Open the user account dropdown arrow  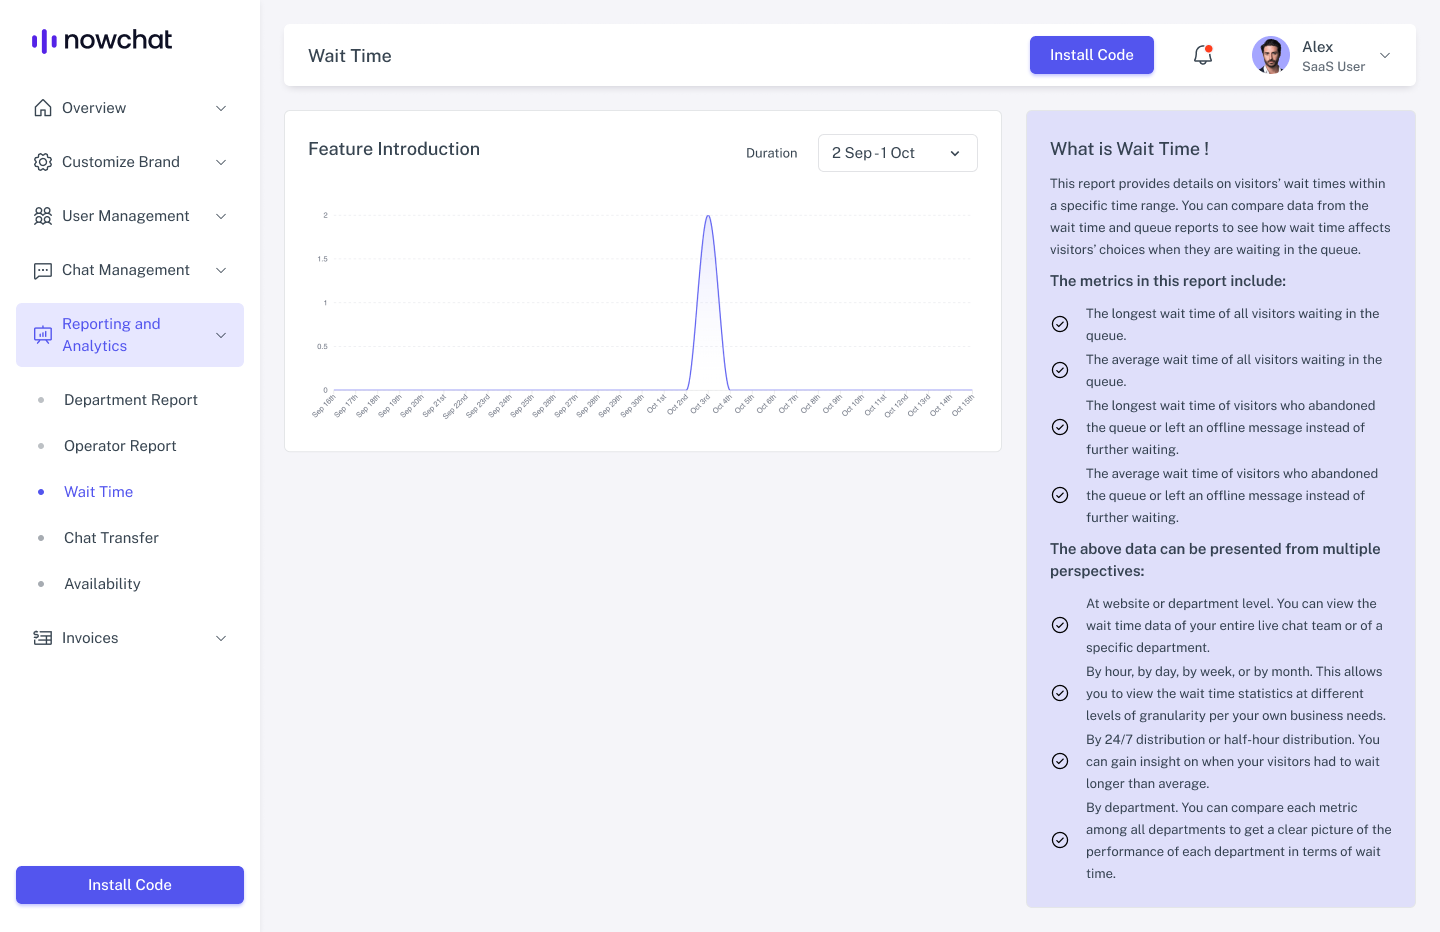(x=1385, y=55)
